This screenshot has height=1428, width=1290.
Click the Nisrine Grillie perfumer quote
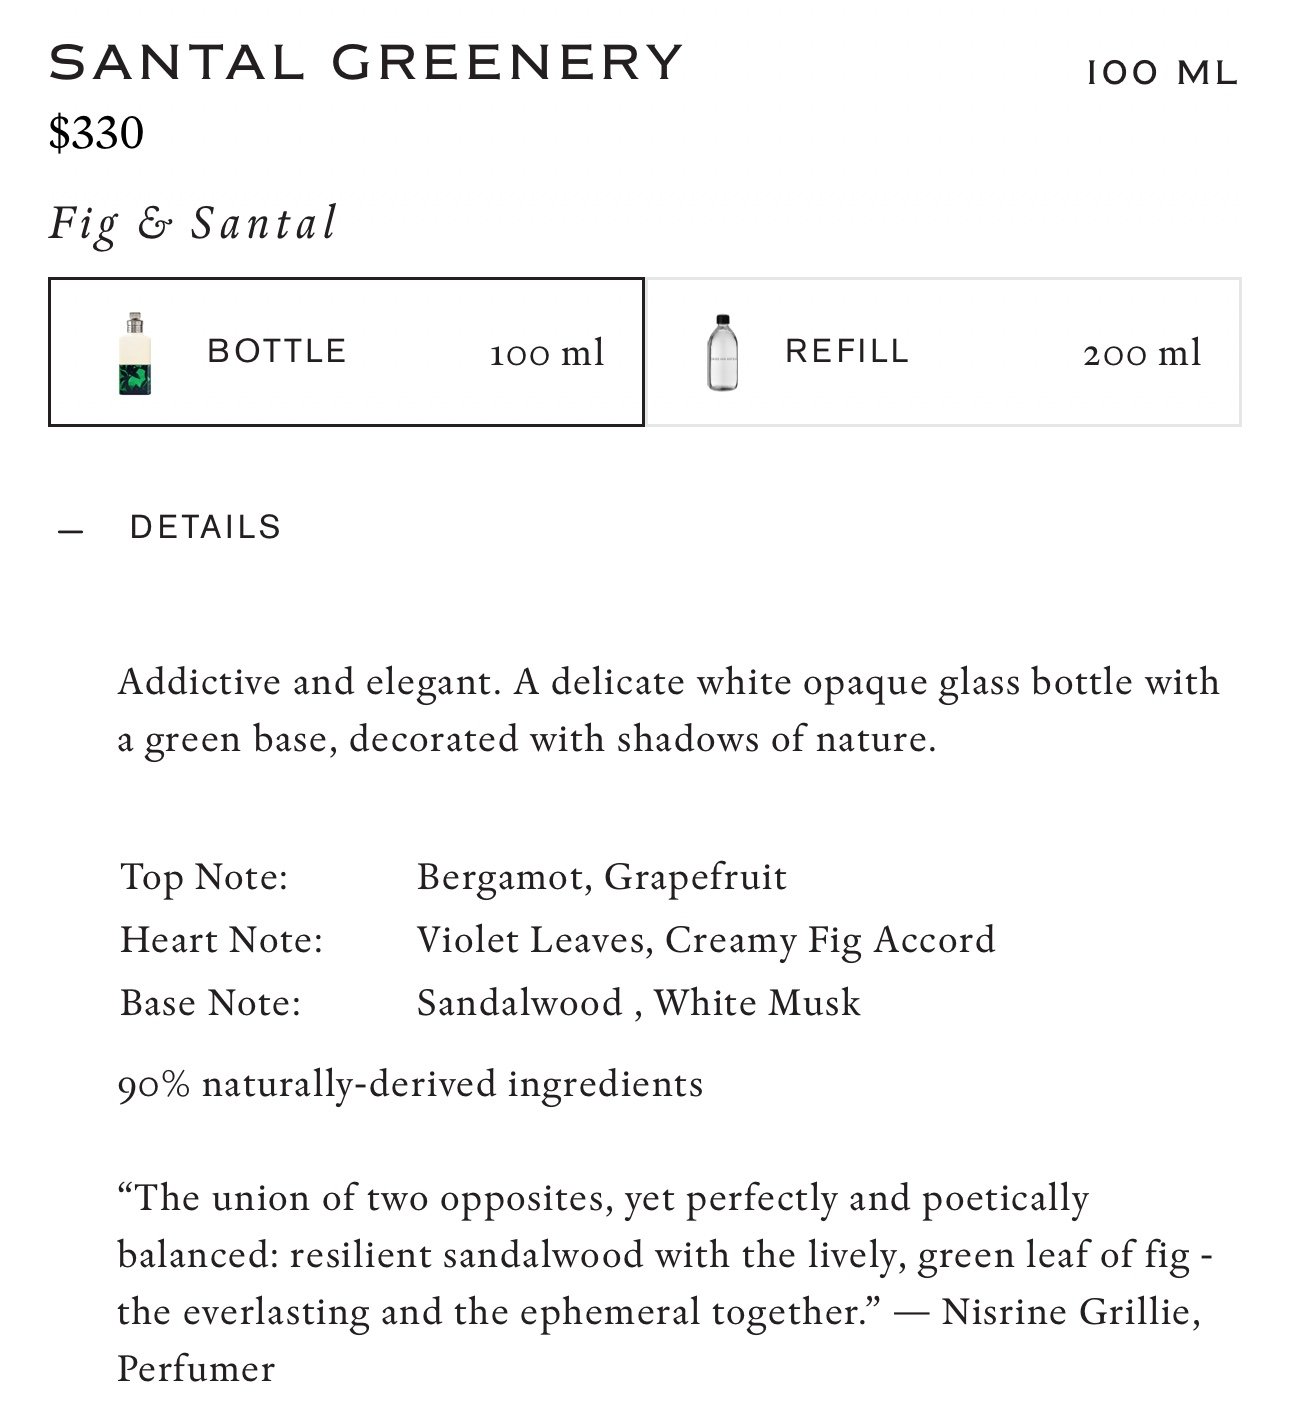[665, 1283]
